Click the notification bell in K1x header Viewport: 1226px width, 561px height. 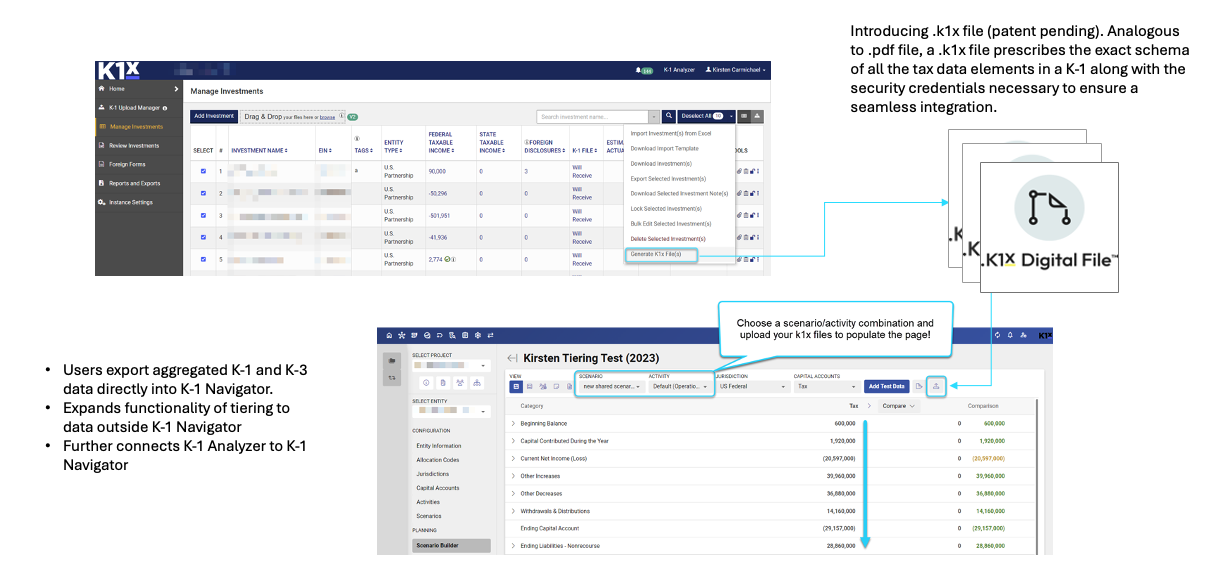click(639, 70)
